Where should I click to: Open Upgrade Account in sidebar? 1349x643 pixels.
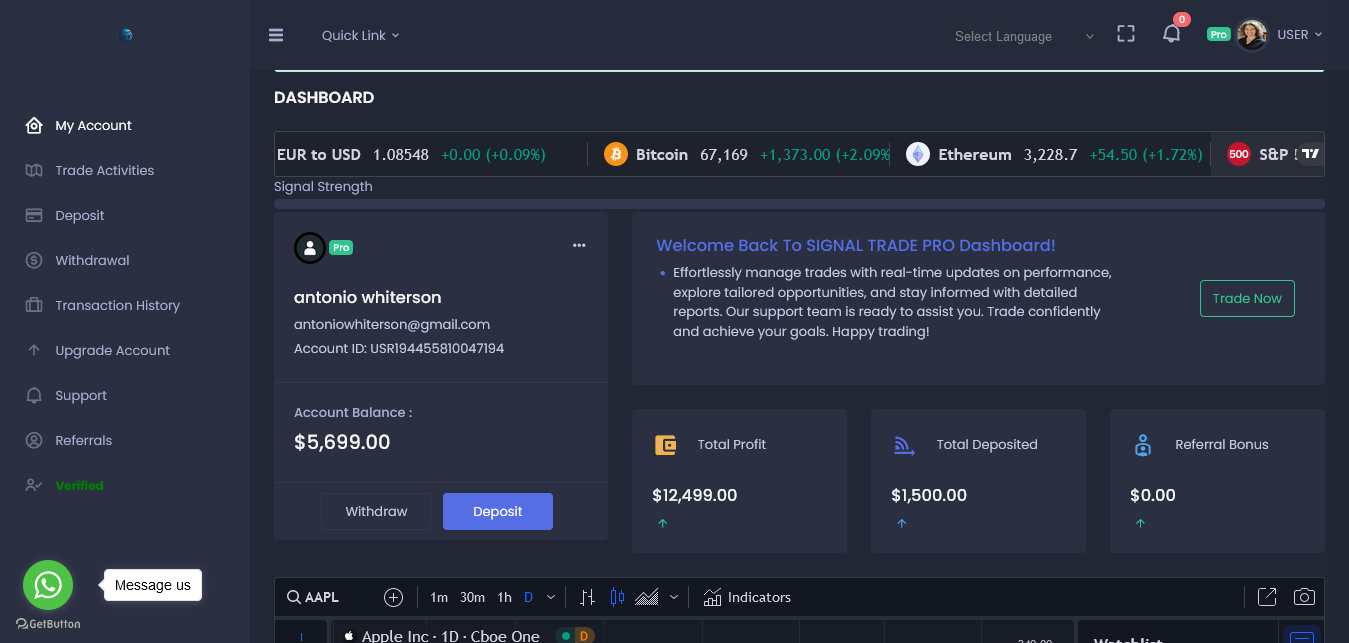click(x=112, y=350)
